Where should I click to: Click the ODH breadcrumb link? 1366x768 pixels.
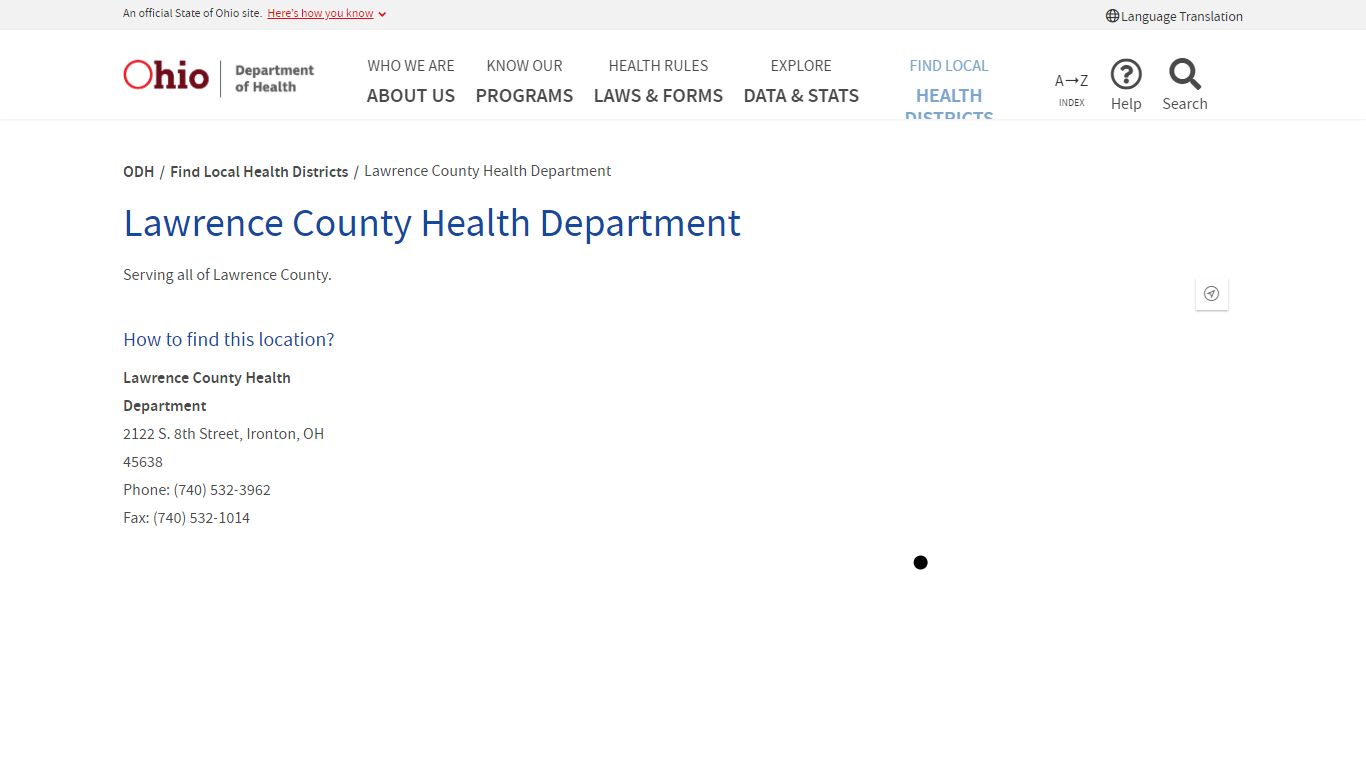click(138, 171)
